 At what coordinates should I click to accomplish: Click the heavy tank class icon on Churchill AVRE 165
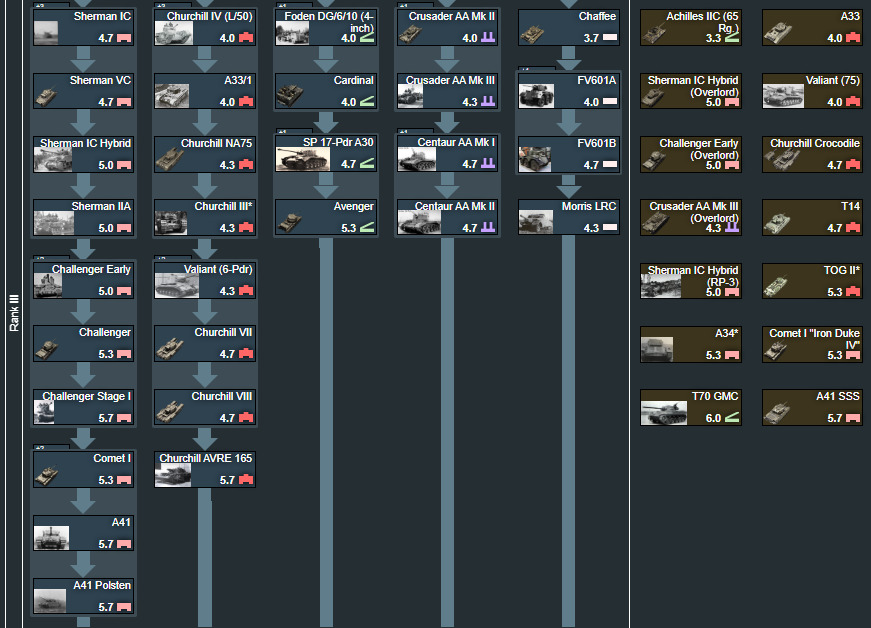(245, 480)
